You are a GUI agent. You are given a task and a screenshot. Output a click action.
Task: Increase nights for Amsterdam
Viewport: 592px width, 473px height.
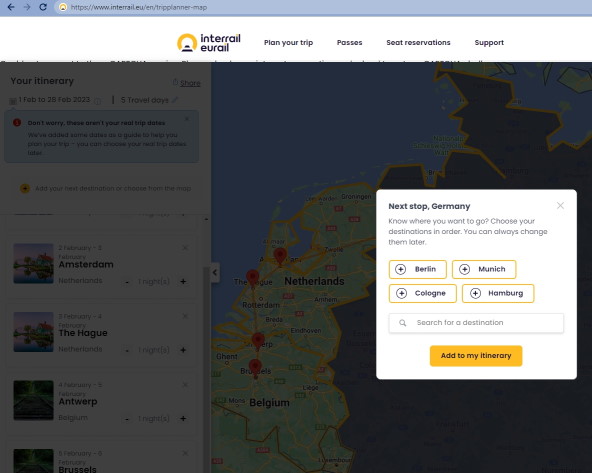[x=183, y=282]
